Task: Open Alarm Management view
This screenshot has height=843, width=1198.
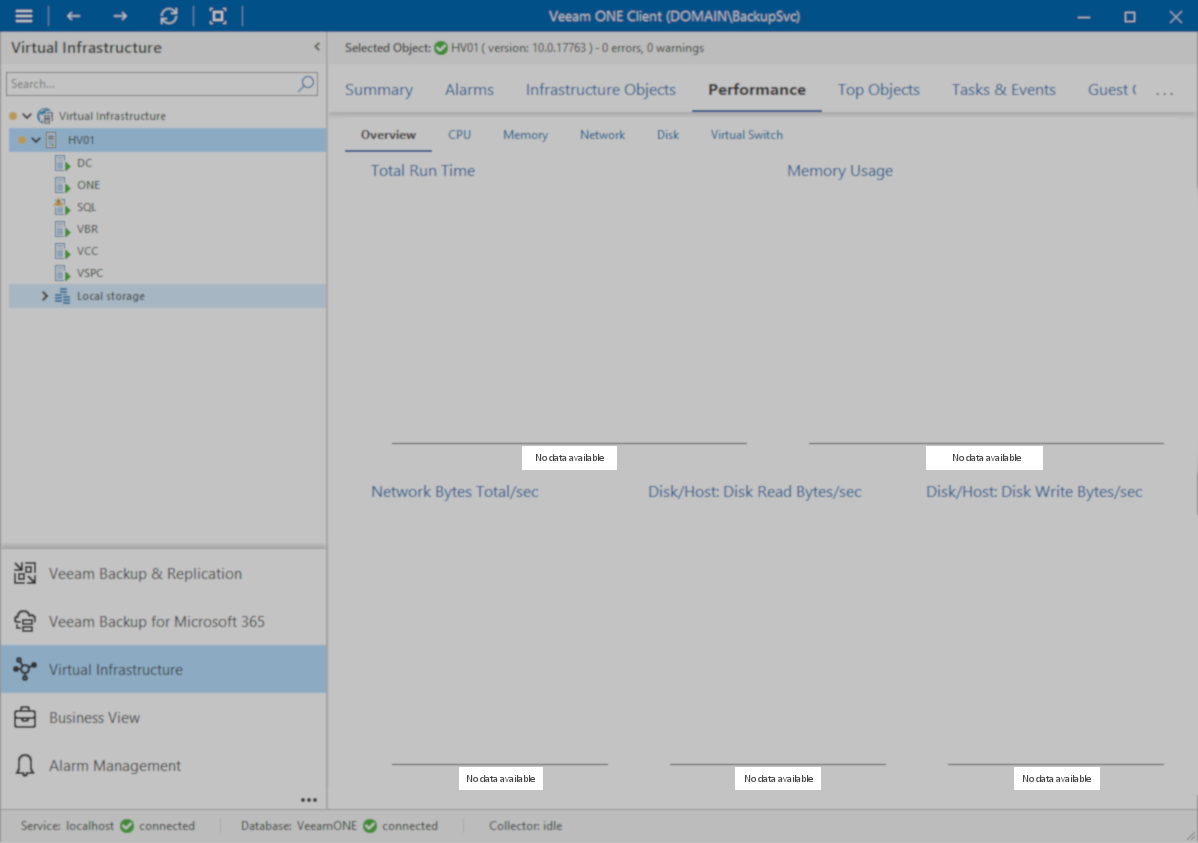Action: (164, 766)
